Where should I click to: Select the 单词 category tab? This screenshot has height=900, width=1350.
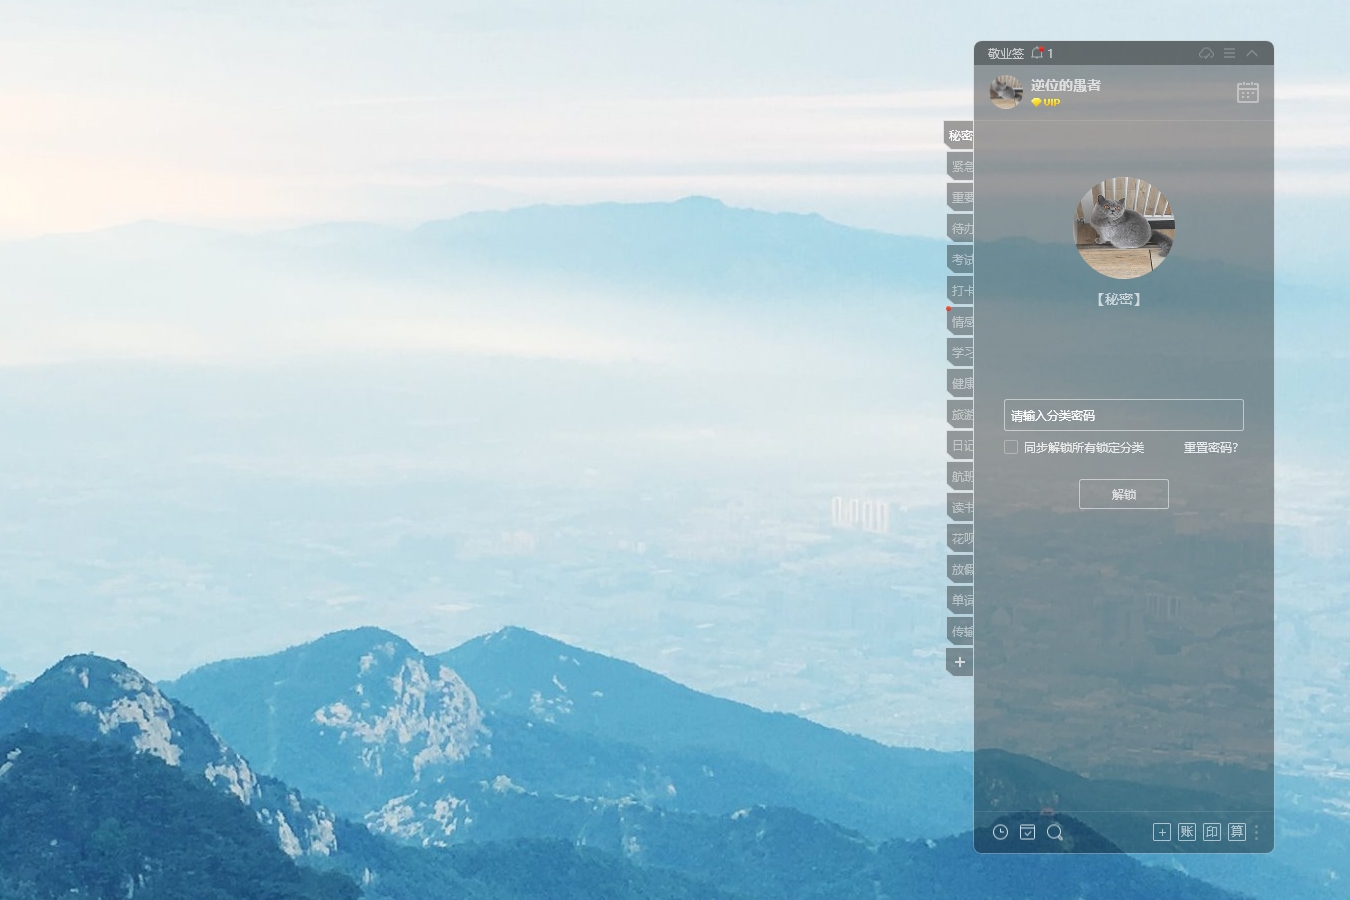[x=960, y=600]
